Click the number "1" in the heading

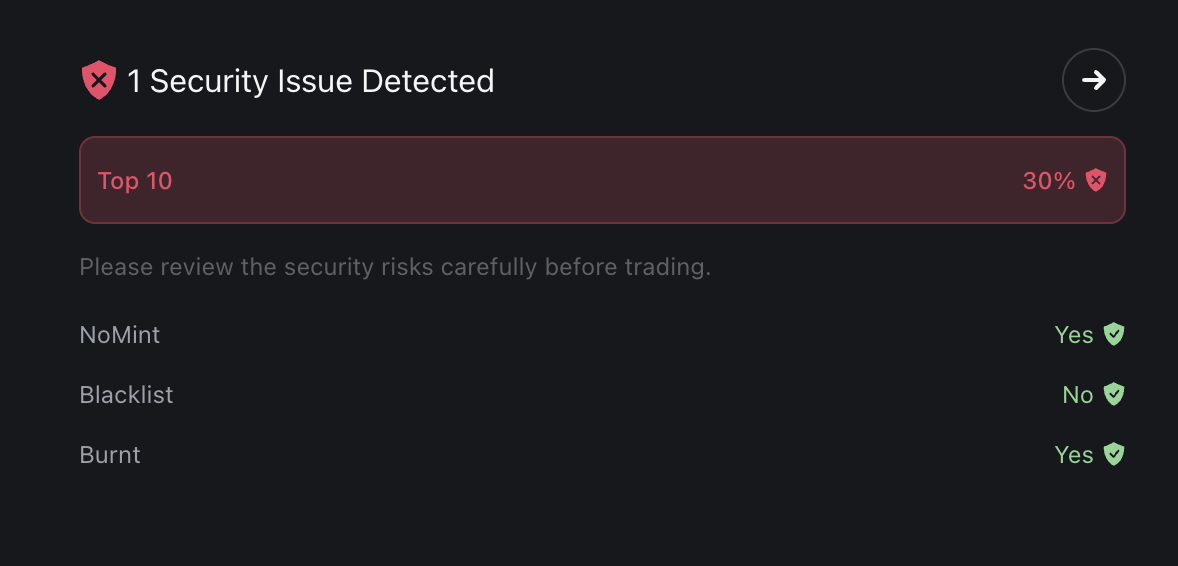[x=135, y=81]
